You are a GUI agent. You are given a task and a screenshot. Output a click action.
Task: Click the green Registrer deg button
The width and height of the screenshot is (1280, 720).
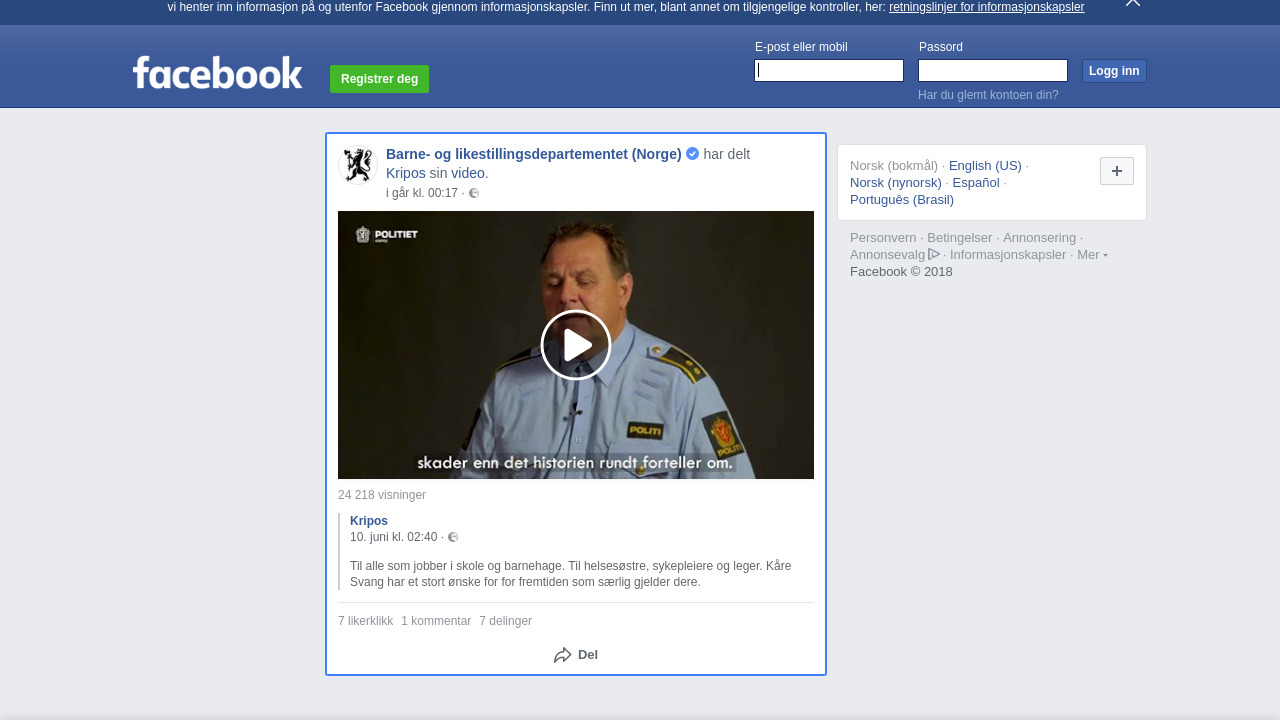[379, 79]
